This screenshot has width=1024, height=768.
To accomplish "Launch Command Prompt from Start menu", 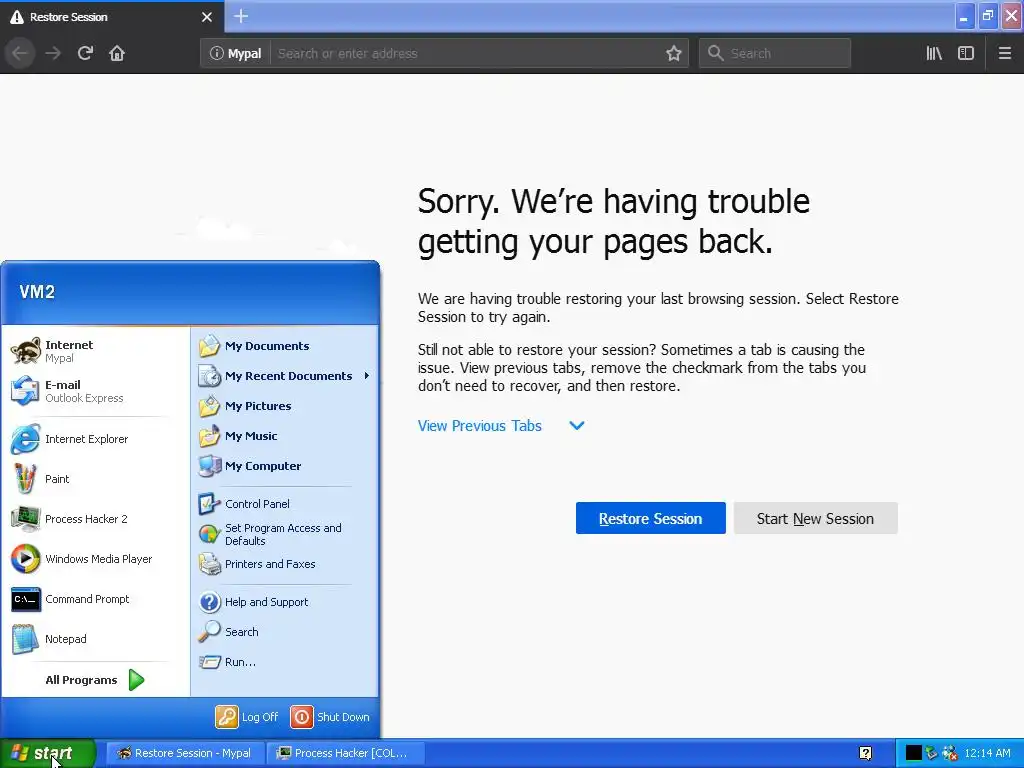I will tap(96, 599).
